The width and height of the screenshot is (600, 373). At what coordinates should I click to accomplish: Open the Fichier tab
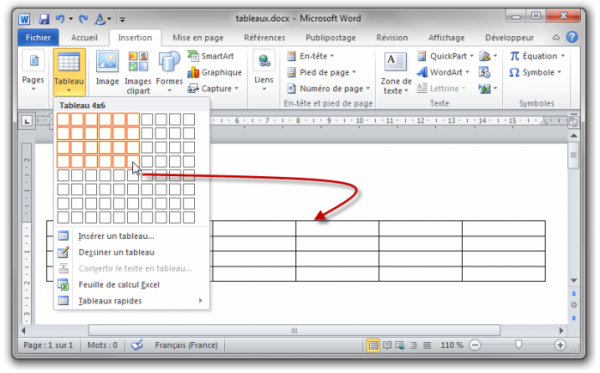38,37
